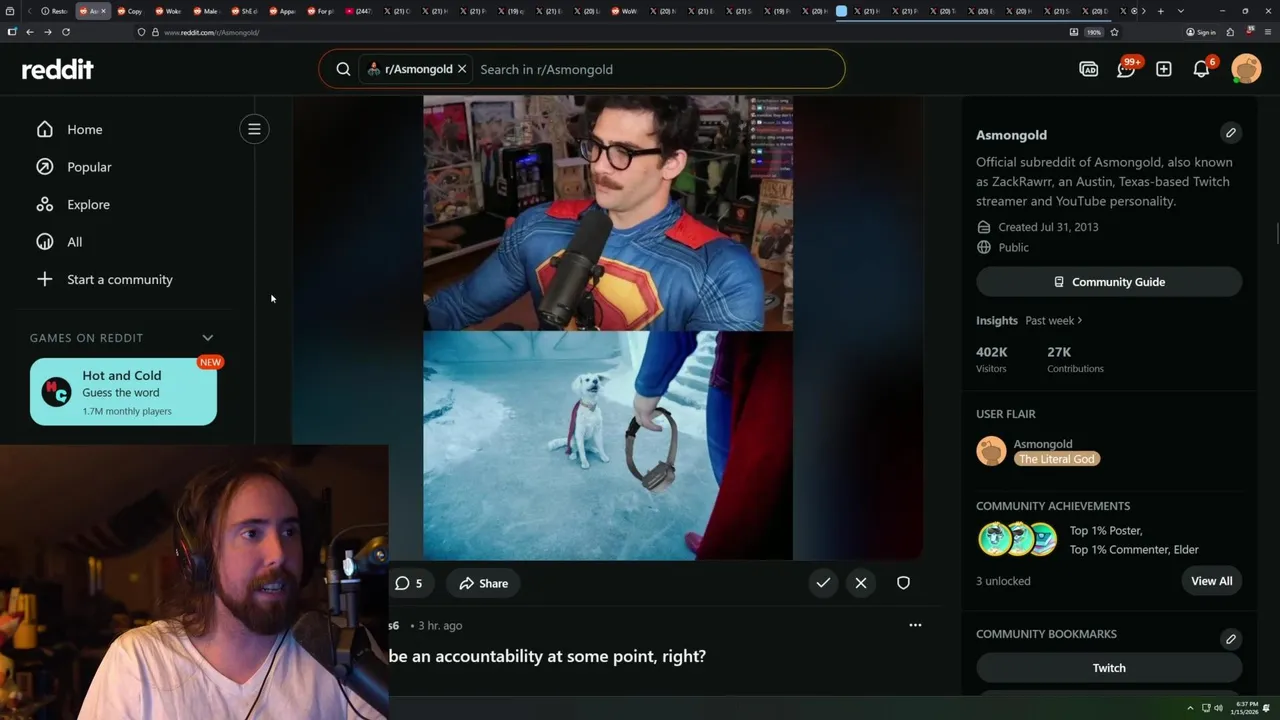Open volume control in system tray
The image size is (1280, 720).
pos(1219,708)
